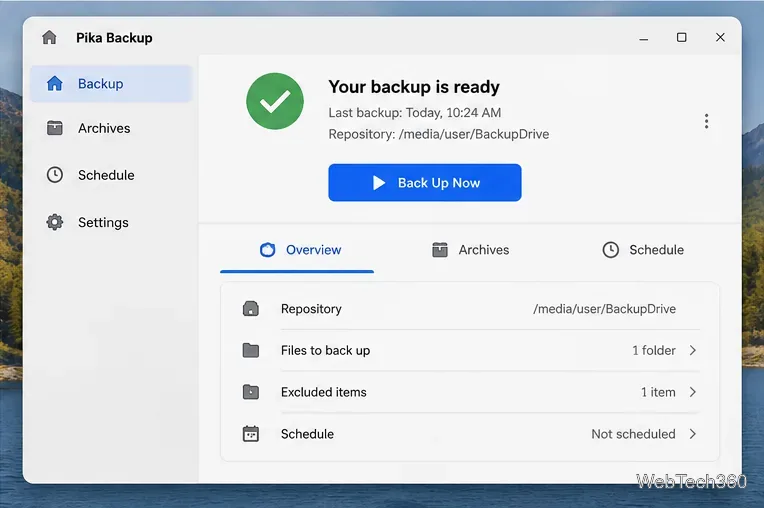This screenshot has width=764, height=508.
Task: Click 'Your backup is ready' heading
Action: (414, 87)
